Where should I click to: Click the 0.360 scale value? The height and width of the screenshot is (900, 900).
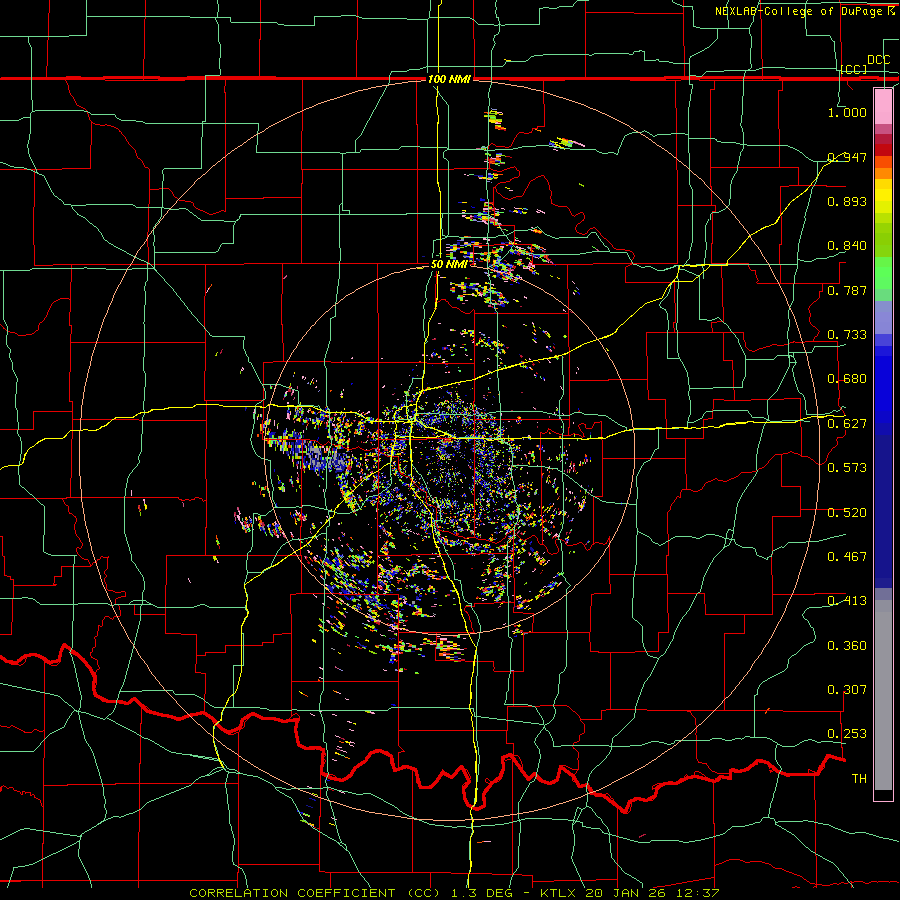847,646
